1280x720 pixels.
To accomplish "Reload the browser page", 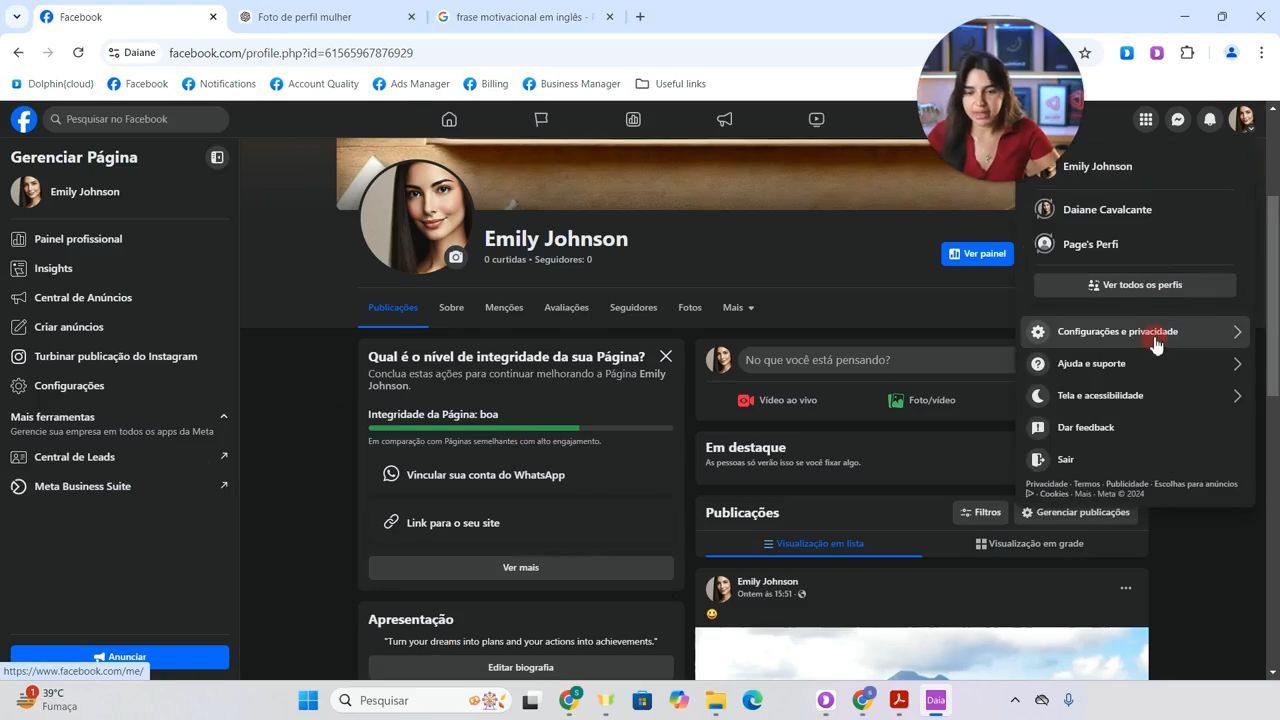I will [x=79, y=53].
